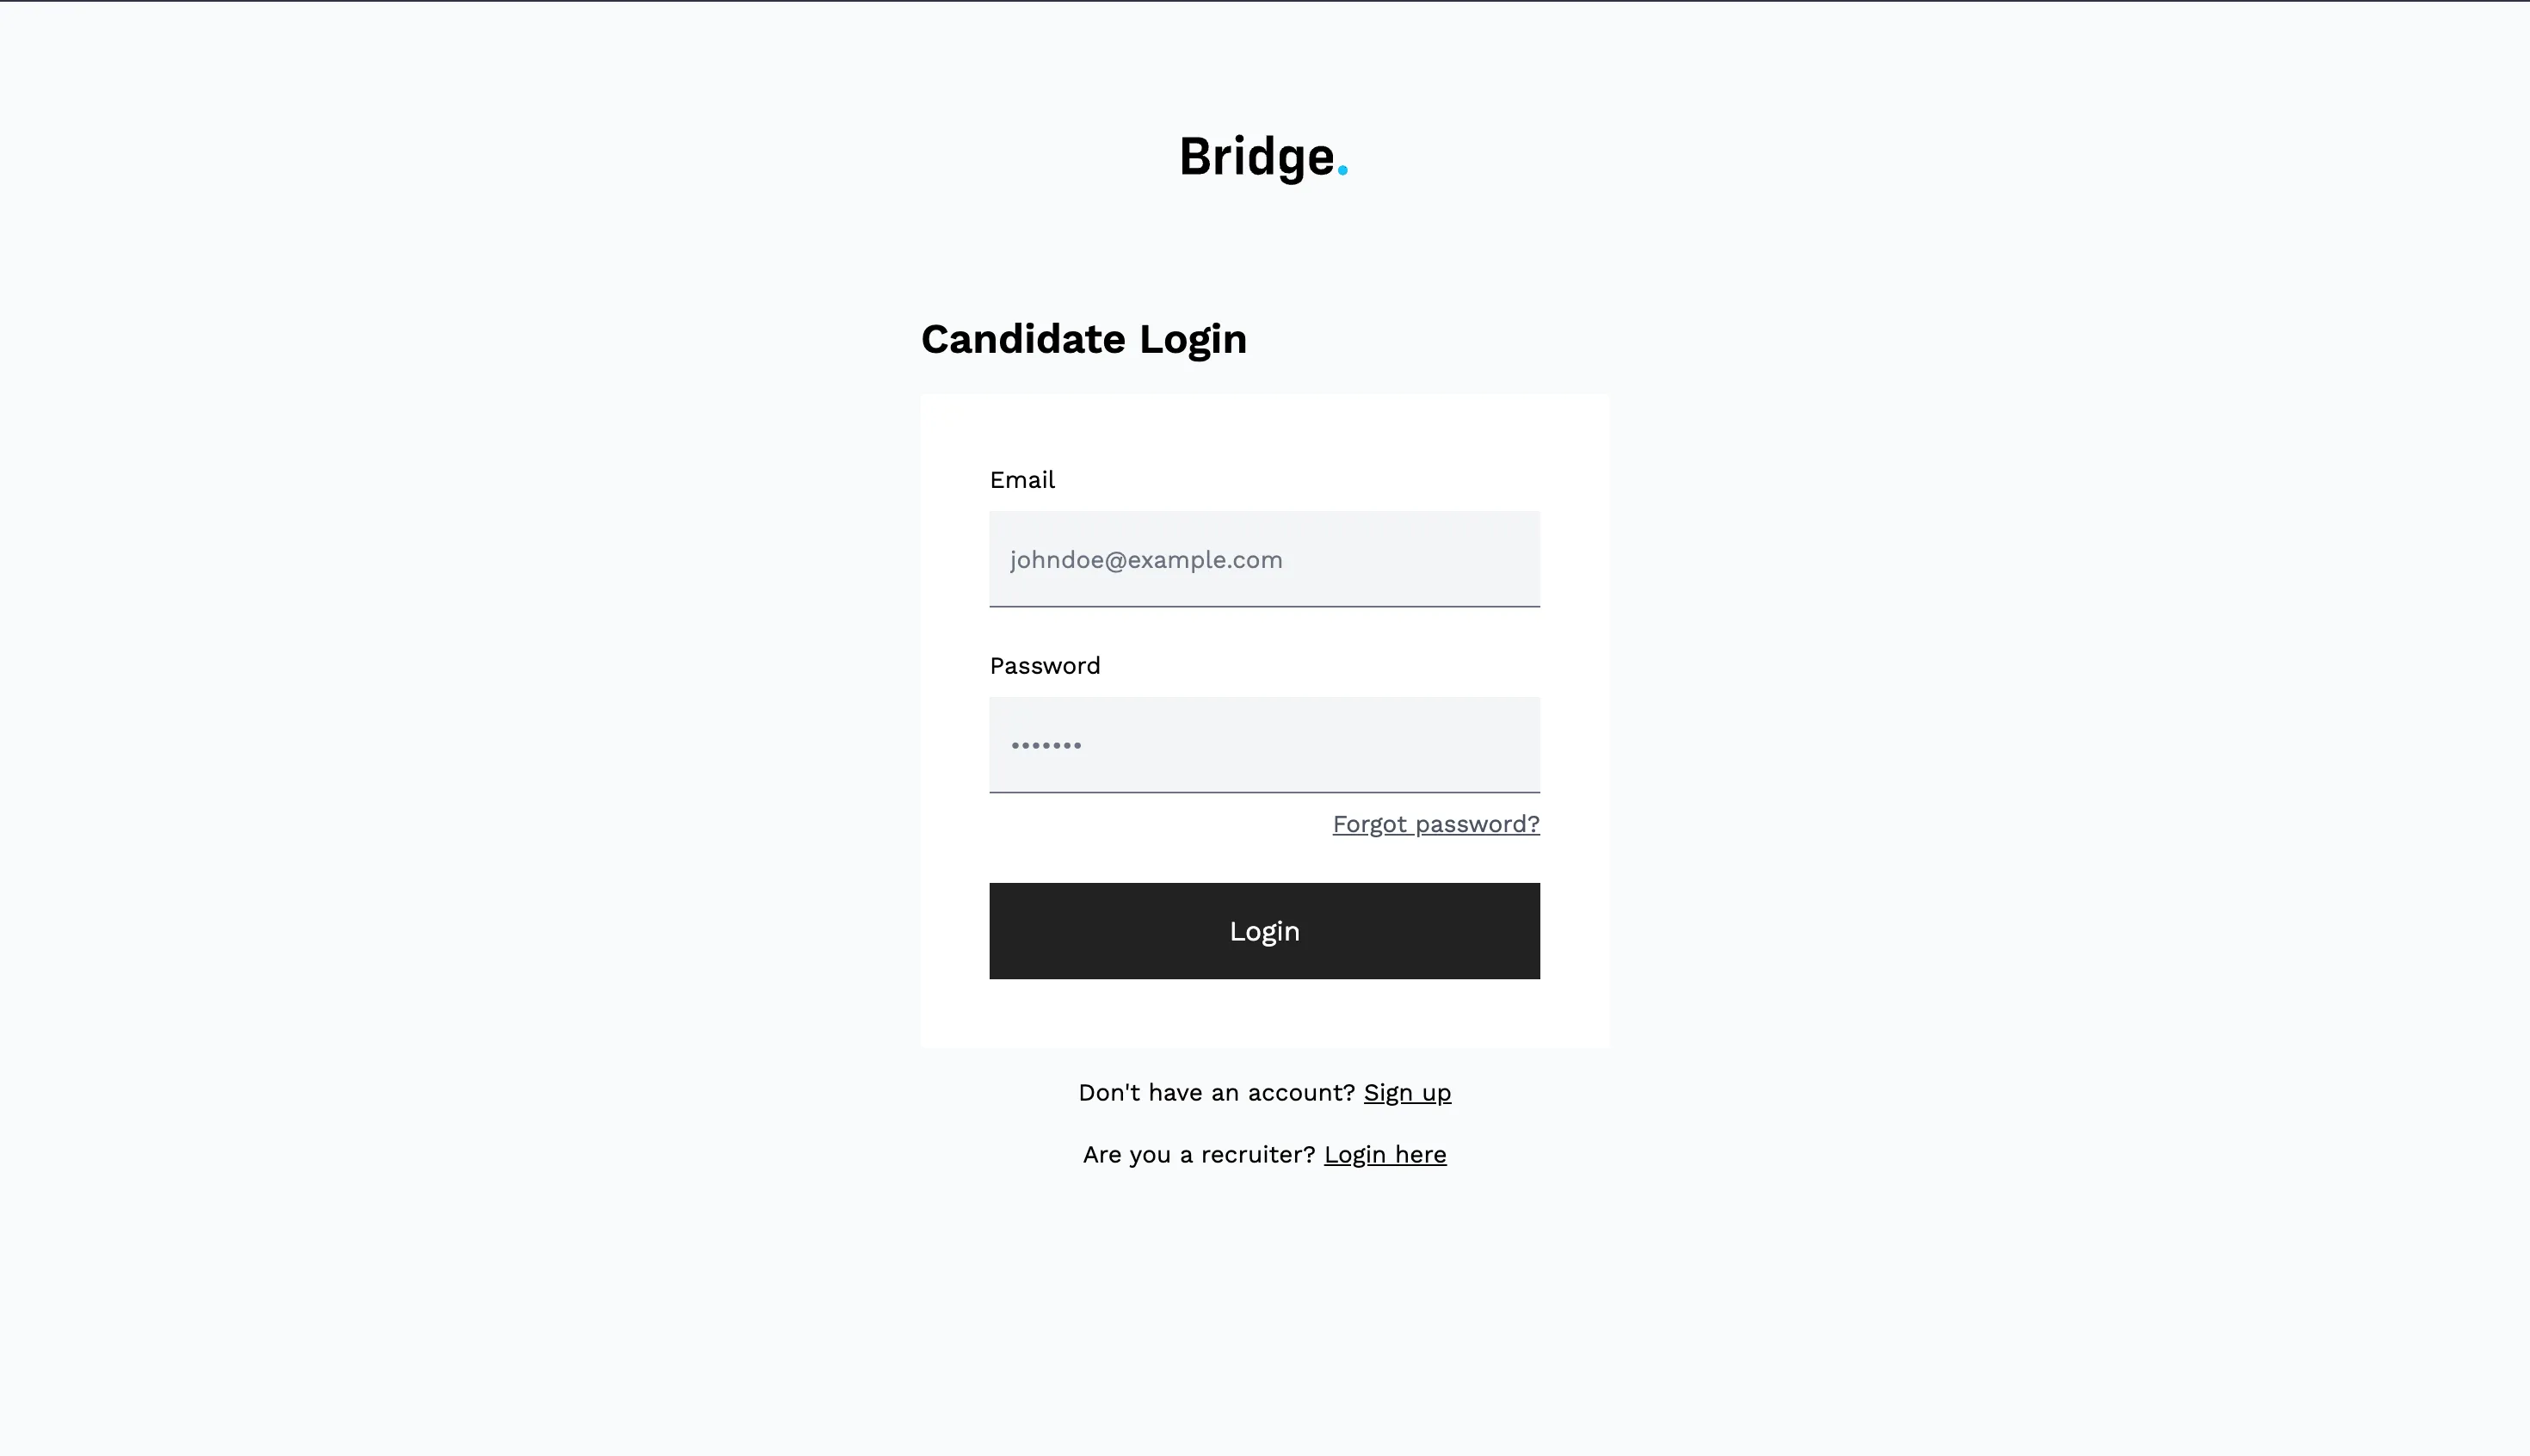The height and width of the screenshot is (1456, 2530).
Task: Follow the Sign up link
Action: pos(1406,1093)
